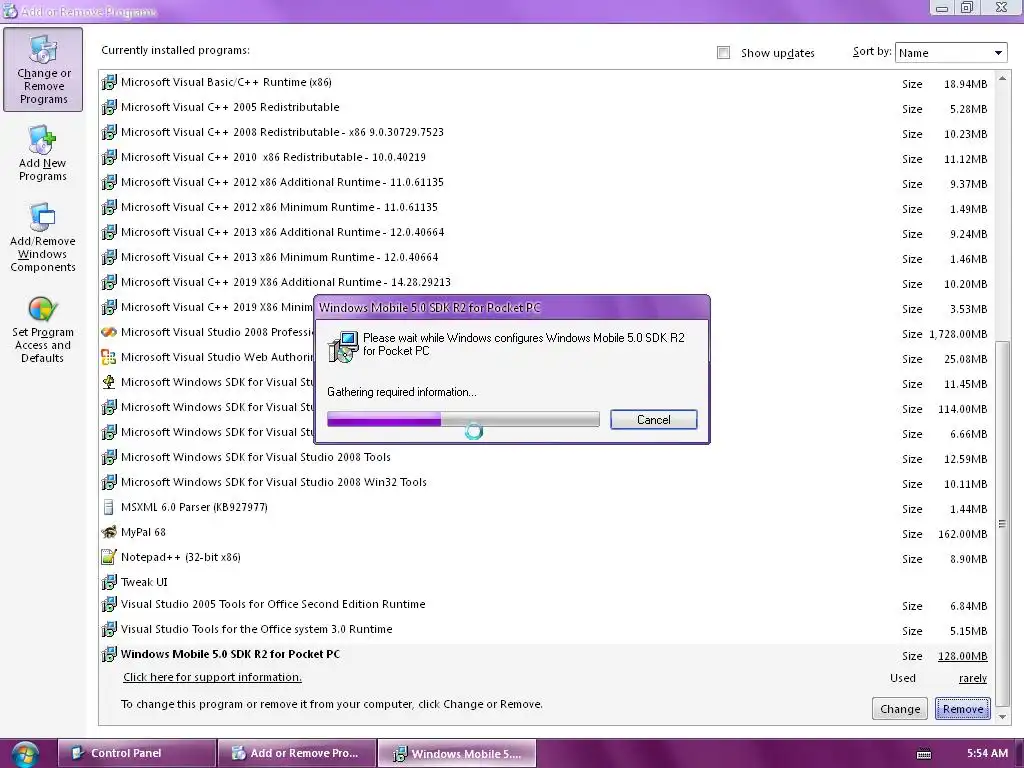
Task: Click the configuration progress bar
Action: coord(463,419)
